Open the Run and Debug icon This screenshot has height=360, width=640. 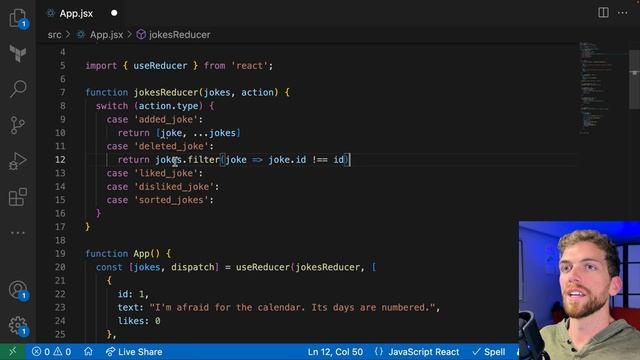18,161
